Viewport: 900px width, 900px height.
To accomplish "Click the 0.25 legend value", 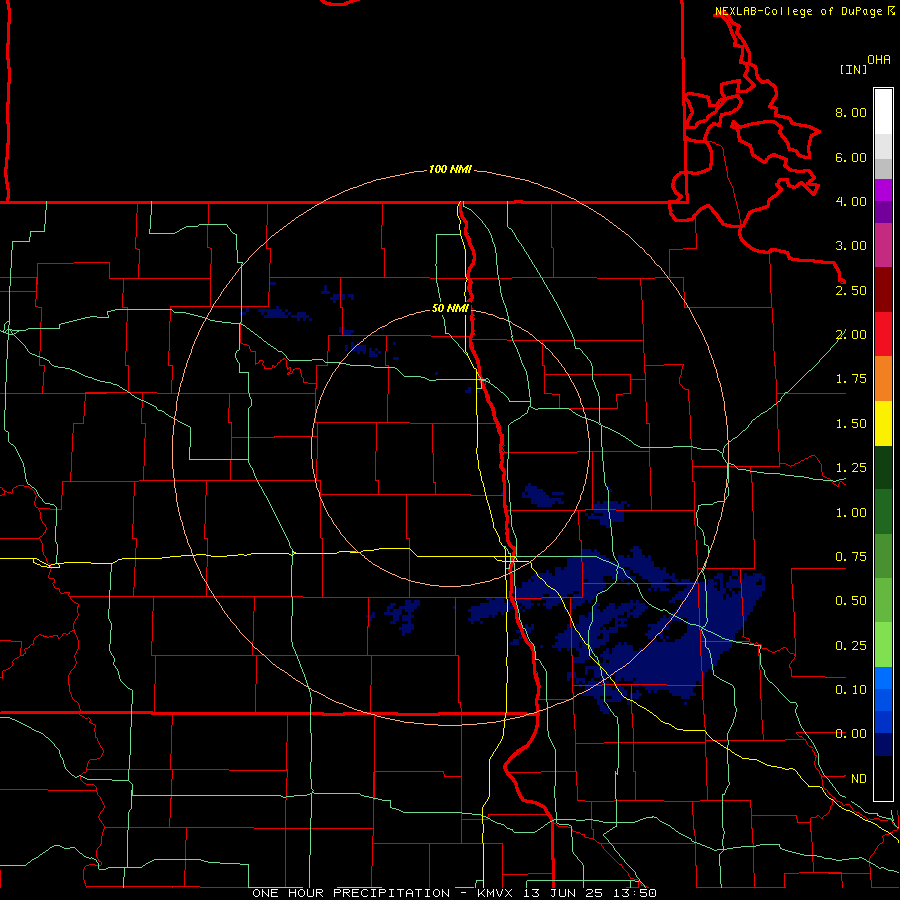I will (851, 646).
